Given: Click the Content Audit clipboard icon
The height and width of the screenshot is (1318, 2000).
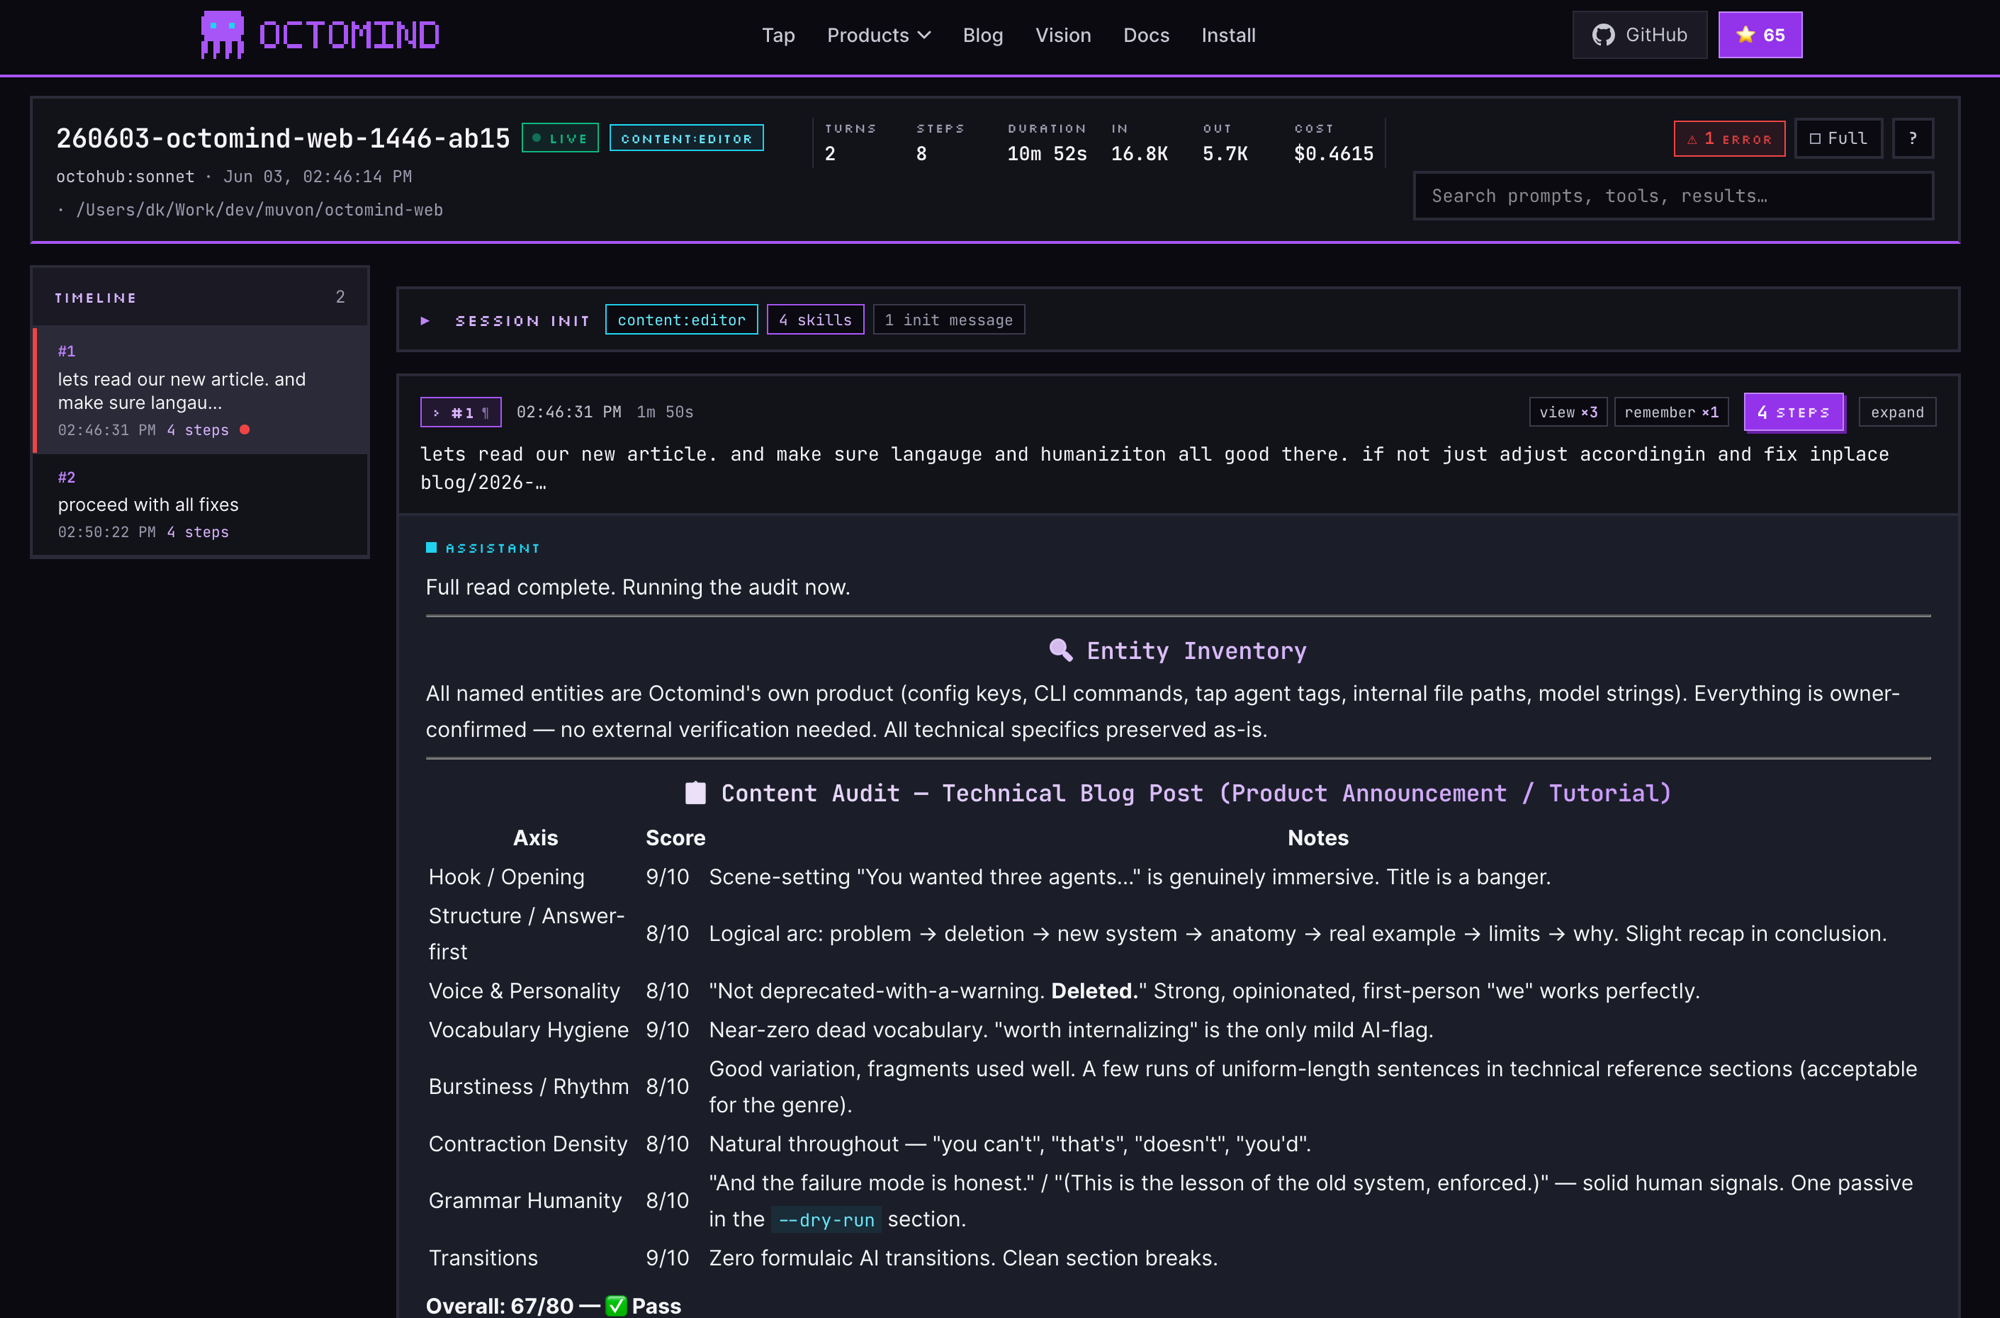Looking at the screenshot, I should [695, 793].
